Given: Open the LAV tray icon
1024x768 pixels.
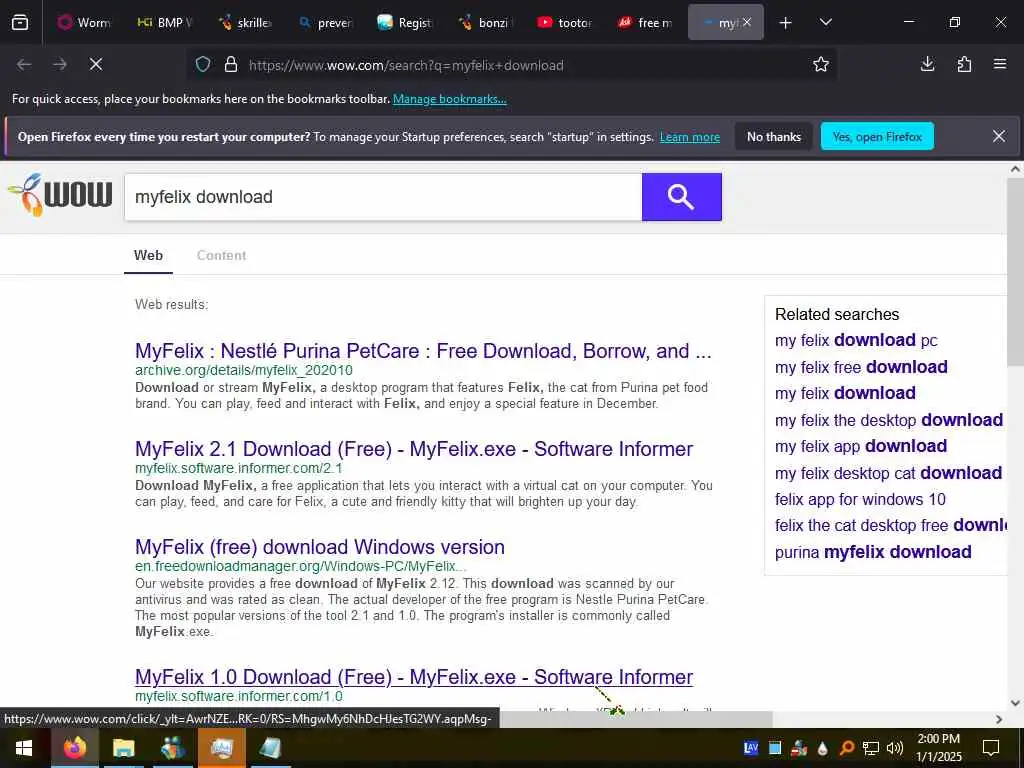Looking at the screenshot, I should (x=751, y=748).
